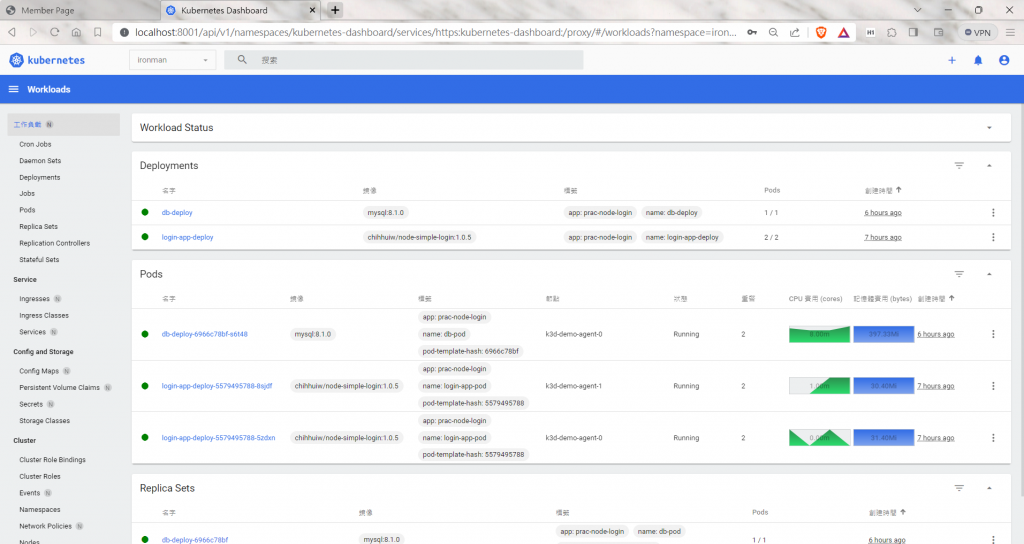Open pod login-app-deploy-5579495788-5zdxn
Image resolution: width=1024 pixels, height=544 pixels.
218,438
